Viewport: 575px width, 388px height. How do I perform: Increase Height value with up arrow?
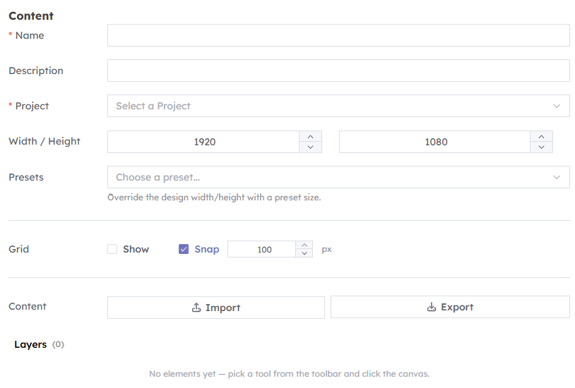tap(541, 136)
